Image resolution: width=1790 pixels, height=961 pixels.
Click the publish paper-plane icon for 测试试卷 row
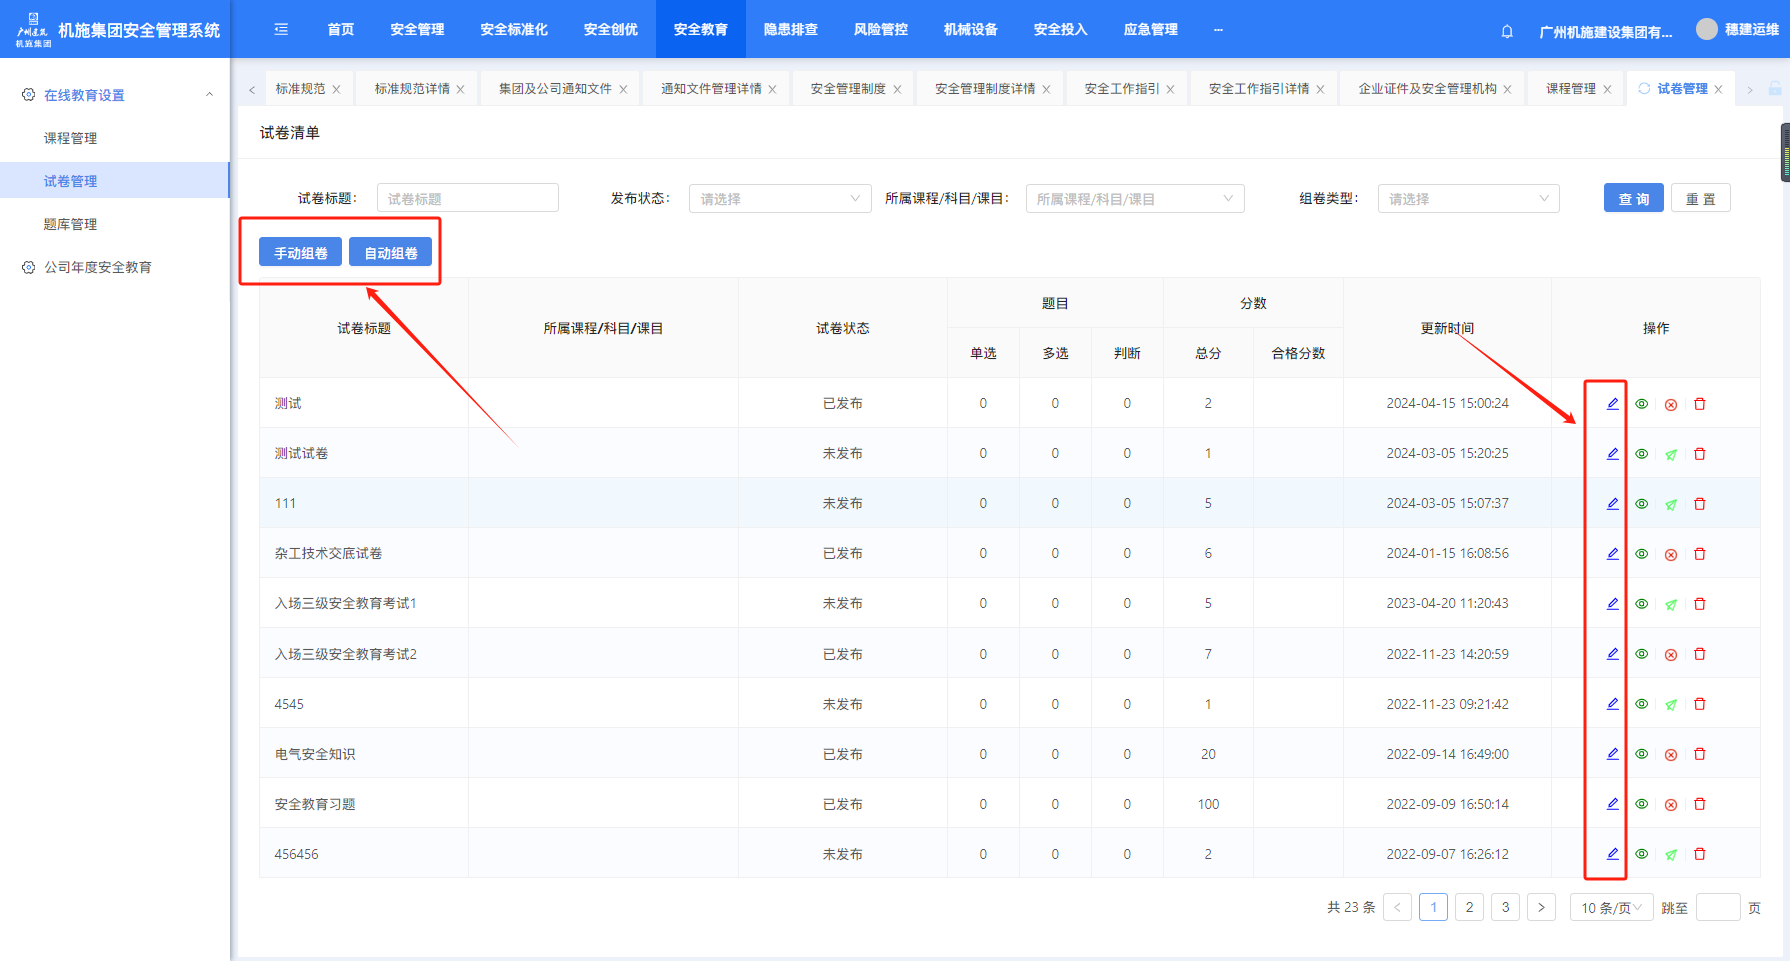coord(1670,454)
